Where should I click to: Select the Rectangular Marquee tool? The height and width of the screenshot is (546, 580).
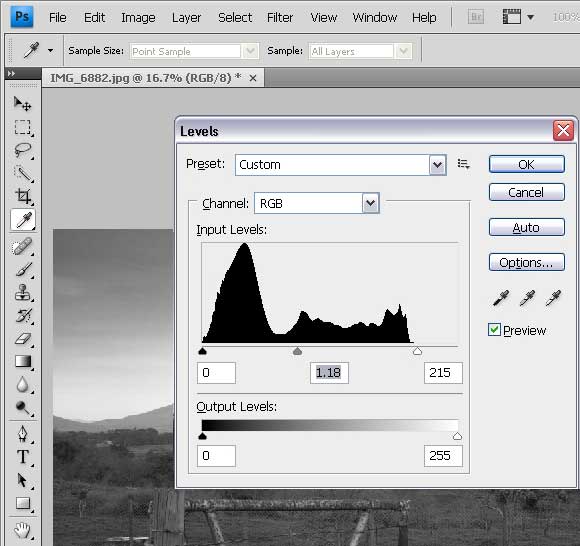(x=23, y=127)
